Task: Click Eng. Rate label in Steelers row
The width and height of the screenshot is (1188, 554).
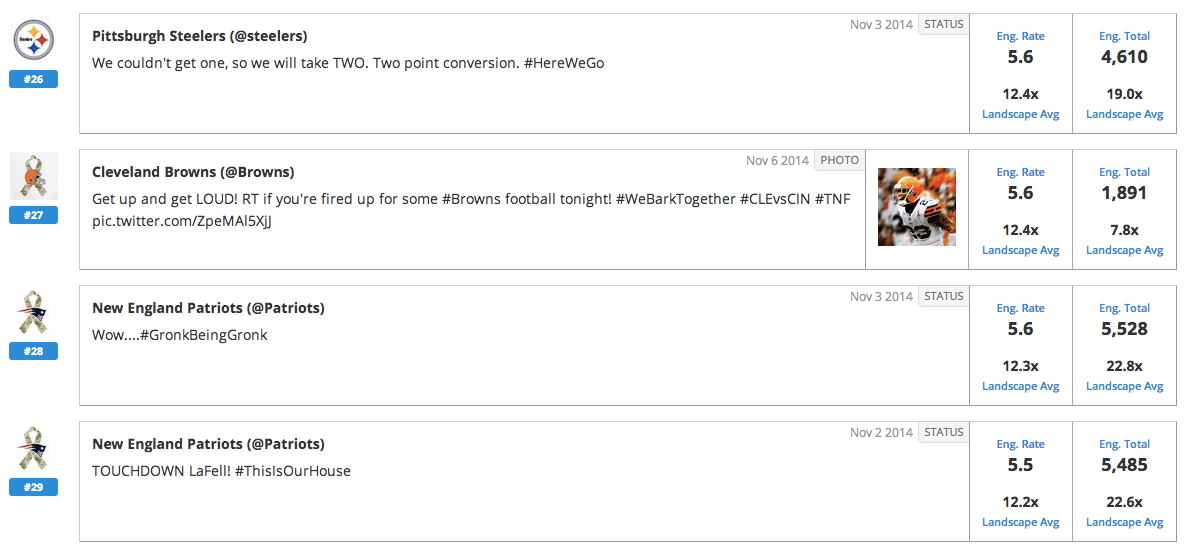Action: 1020,36
